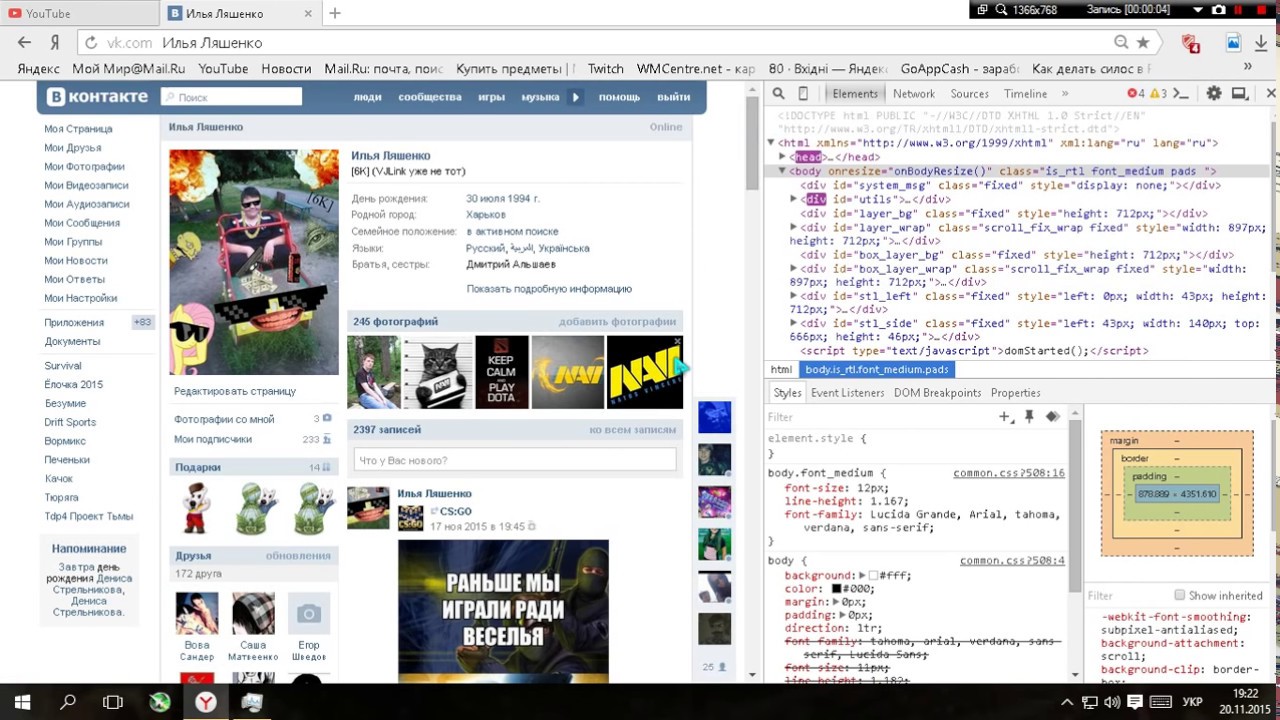Click the 'Что у Вас нового?' post field
The width and height of the screenshot is (1280, 720).
(515, 460)
